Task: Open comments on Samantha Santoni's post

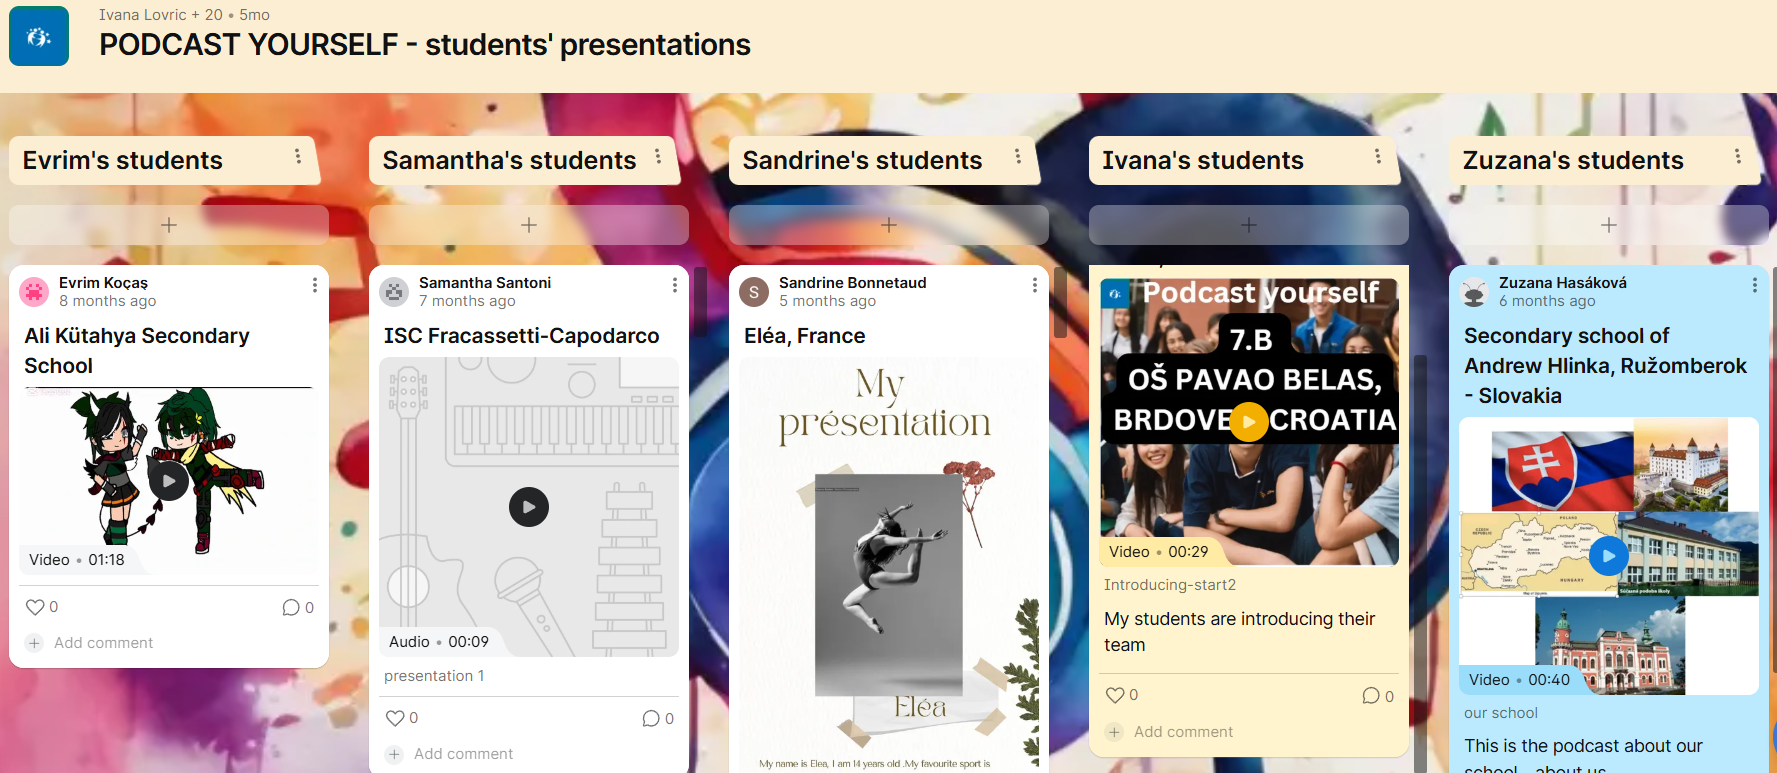Action: click(651, 718)
